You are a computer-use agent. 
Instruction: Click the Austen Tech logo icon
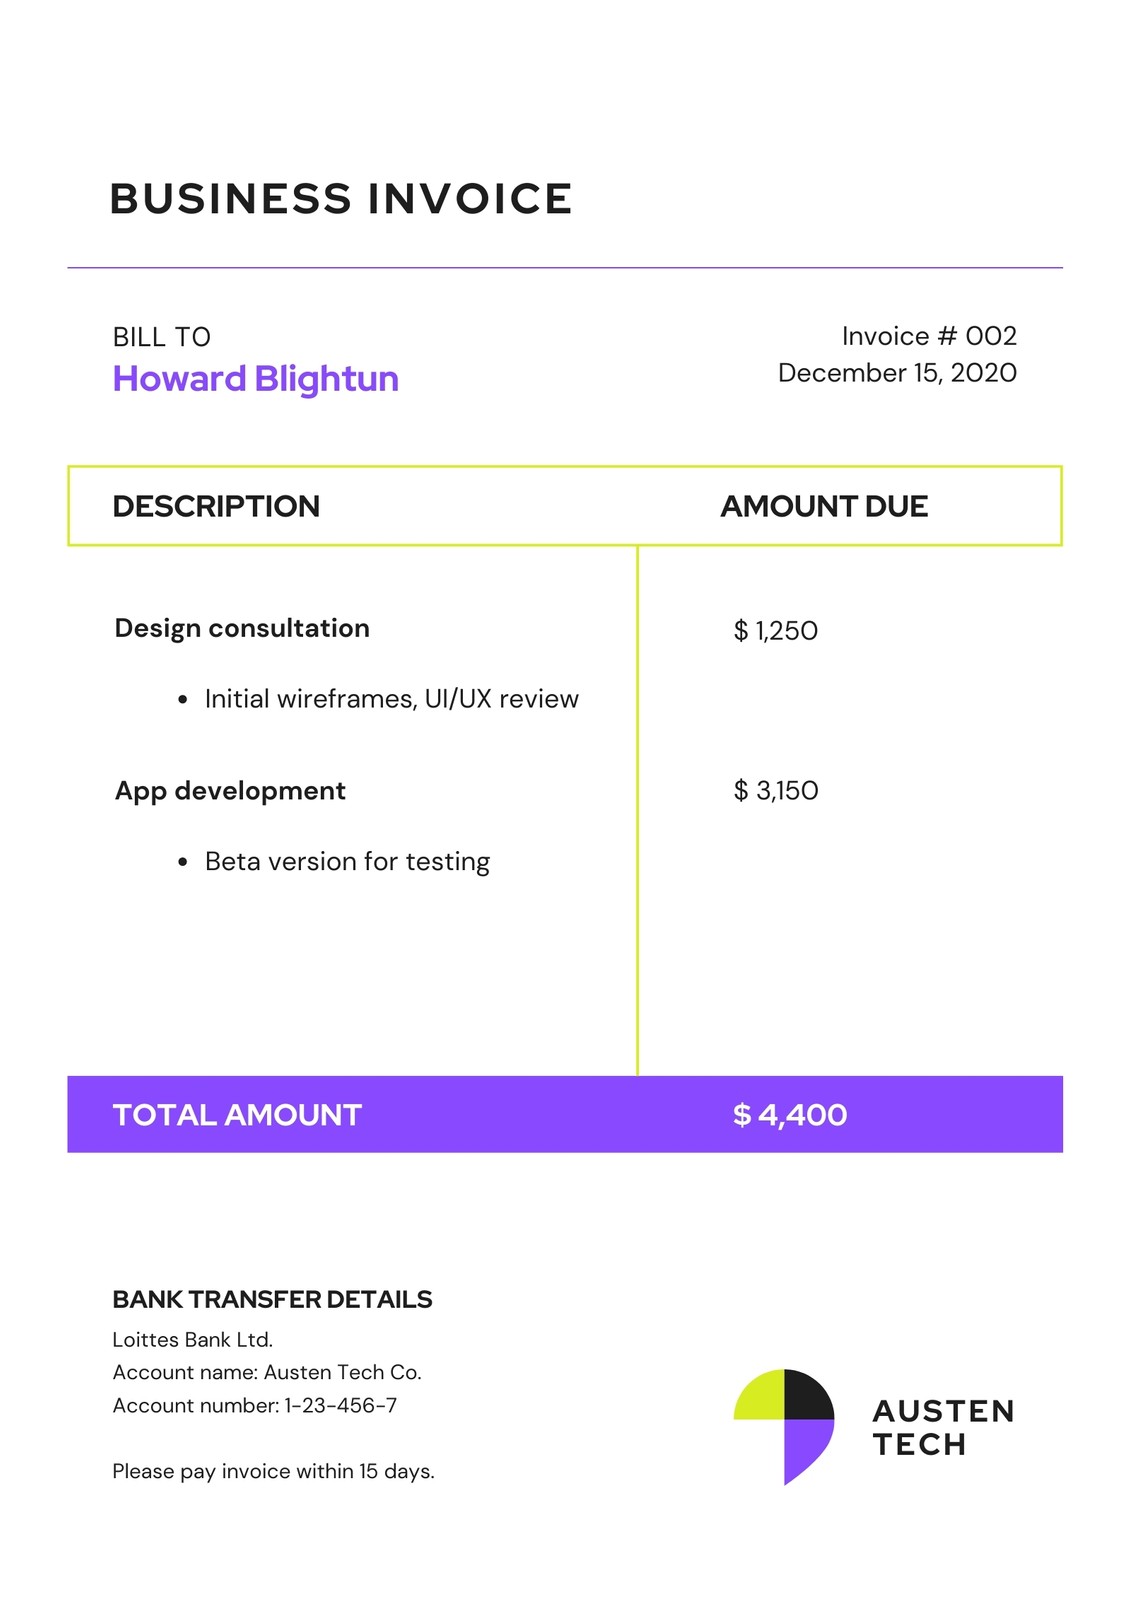tap(784, 1427)
